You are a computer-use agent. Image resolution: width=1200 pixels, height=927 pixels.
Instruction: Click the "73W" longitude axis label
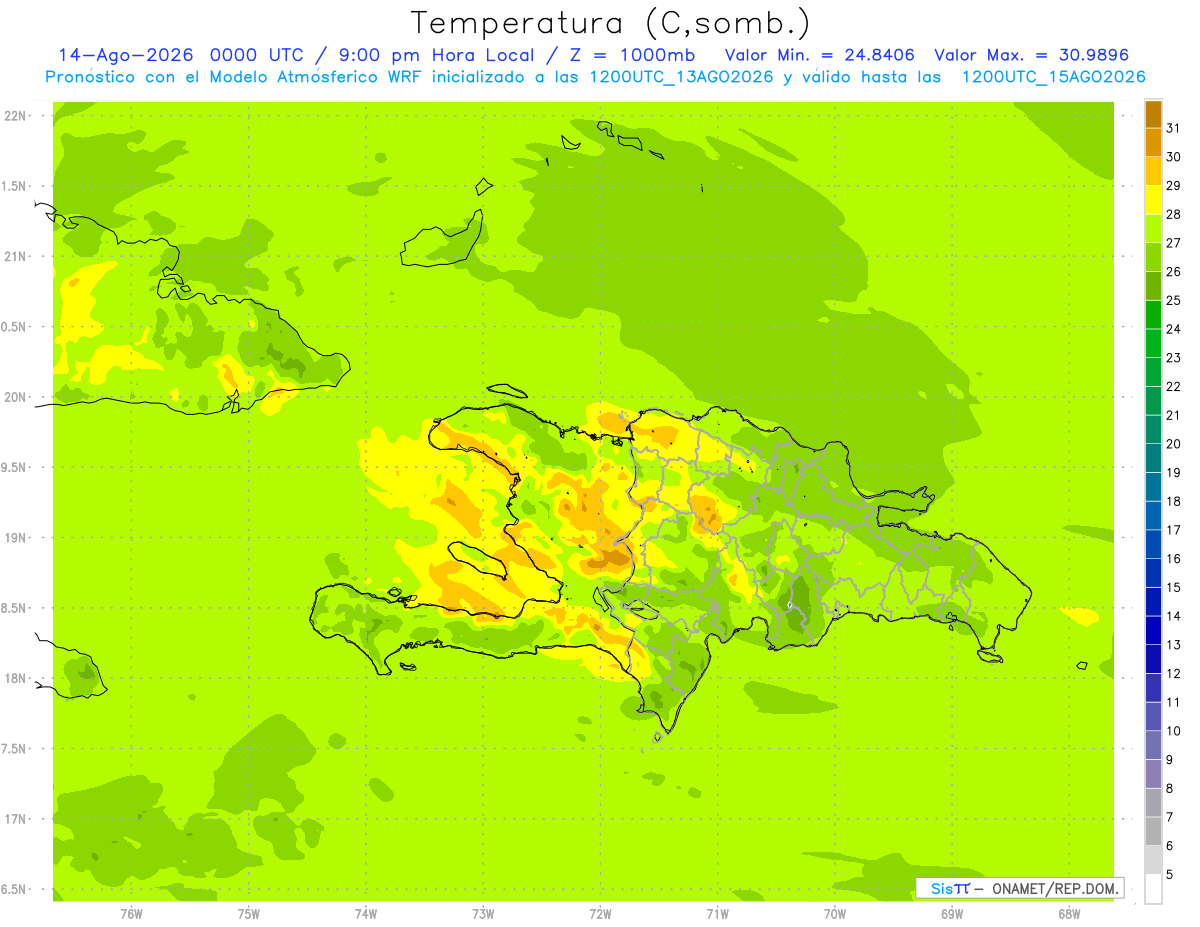[483, 914]
